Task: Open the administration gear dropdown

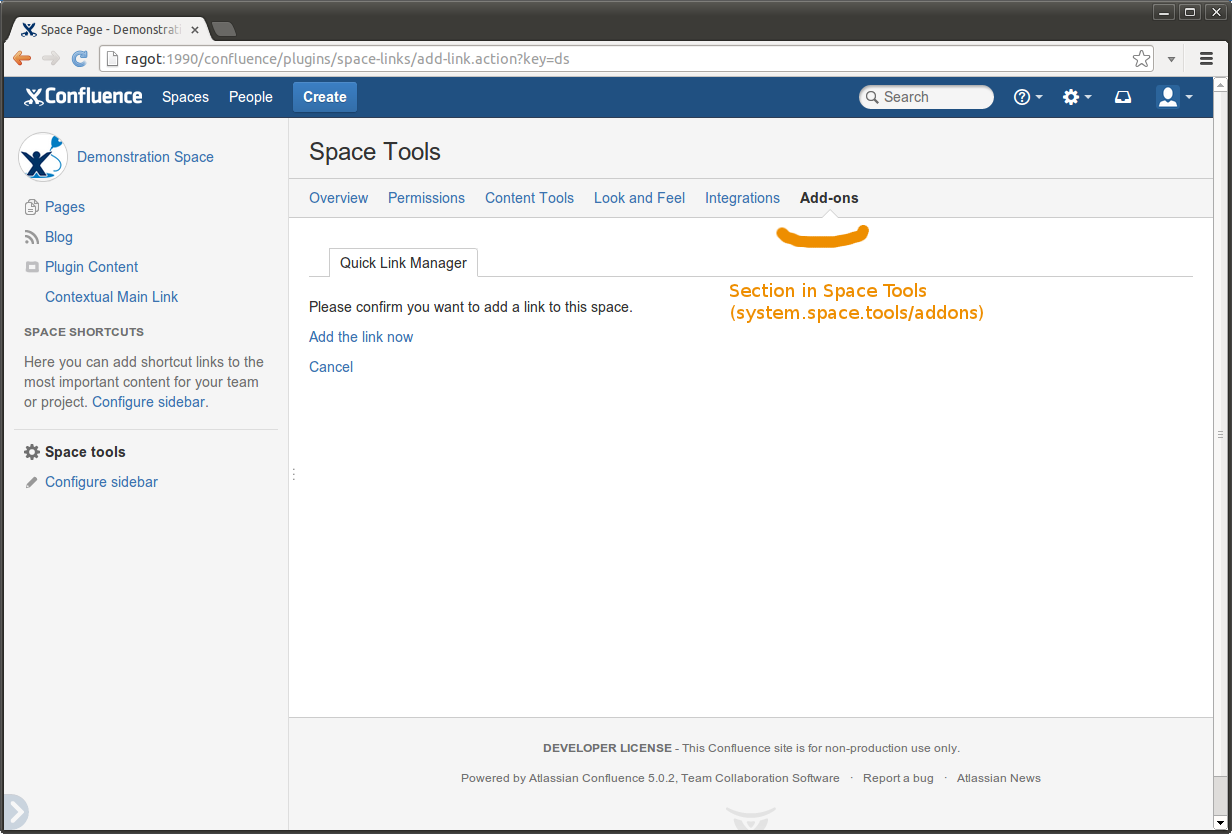Action: pos(1076,97)
